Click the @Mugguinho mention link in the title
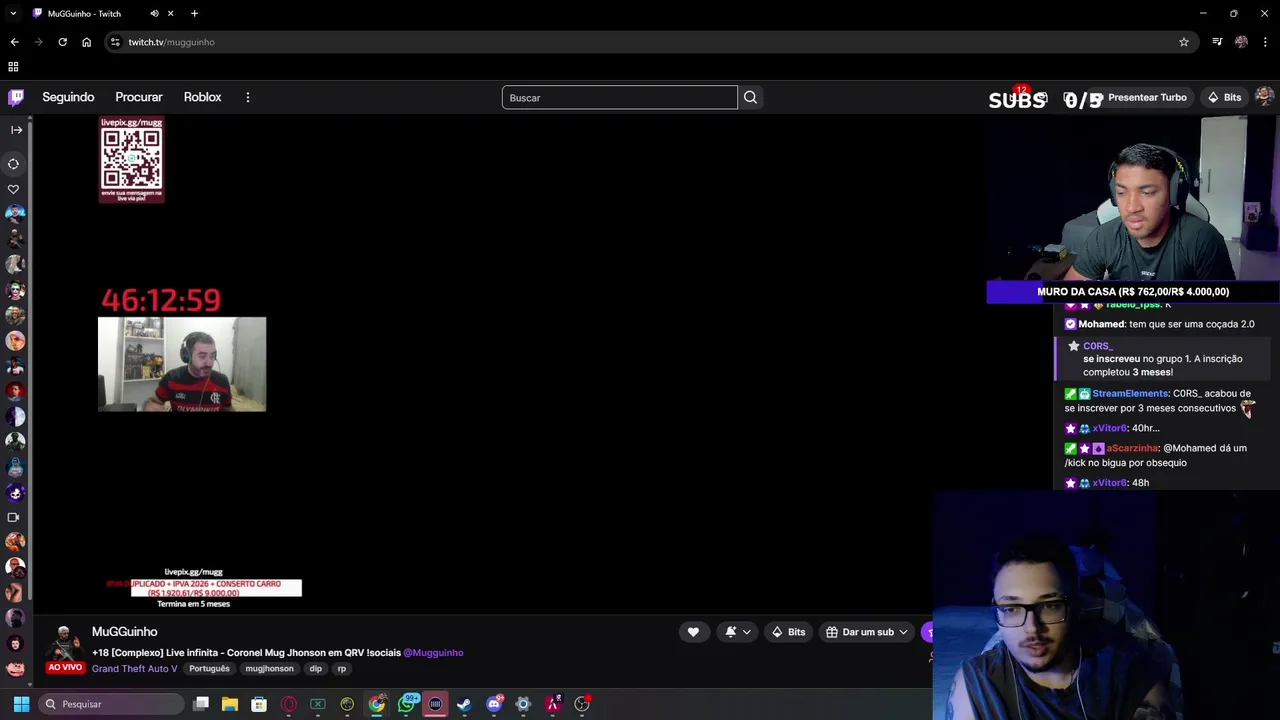This screenshot has height=720, width=1280. point(433,652)
